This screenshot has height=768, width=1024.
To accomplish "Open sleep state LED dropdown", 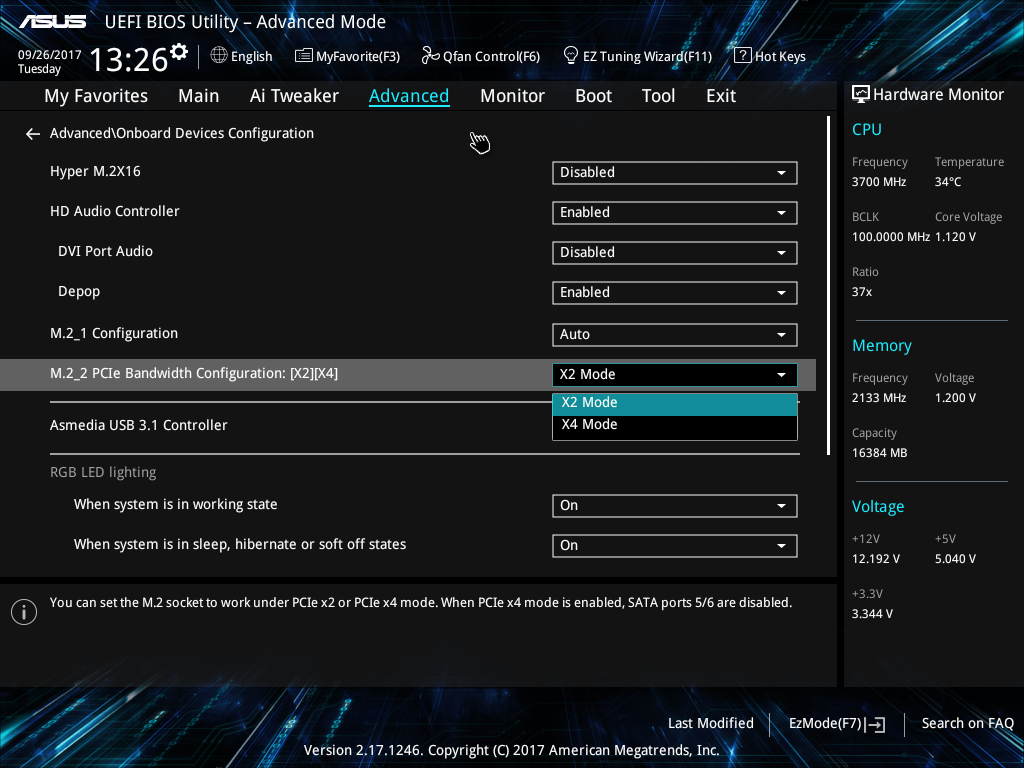I will pyautogui.click(x=675, y=546).
